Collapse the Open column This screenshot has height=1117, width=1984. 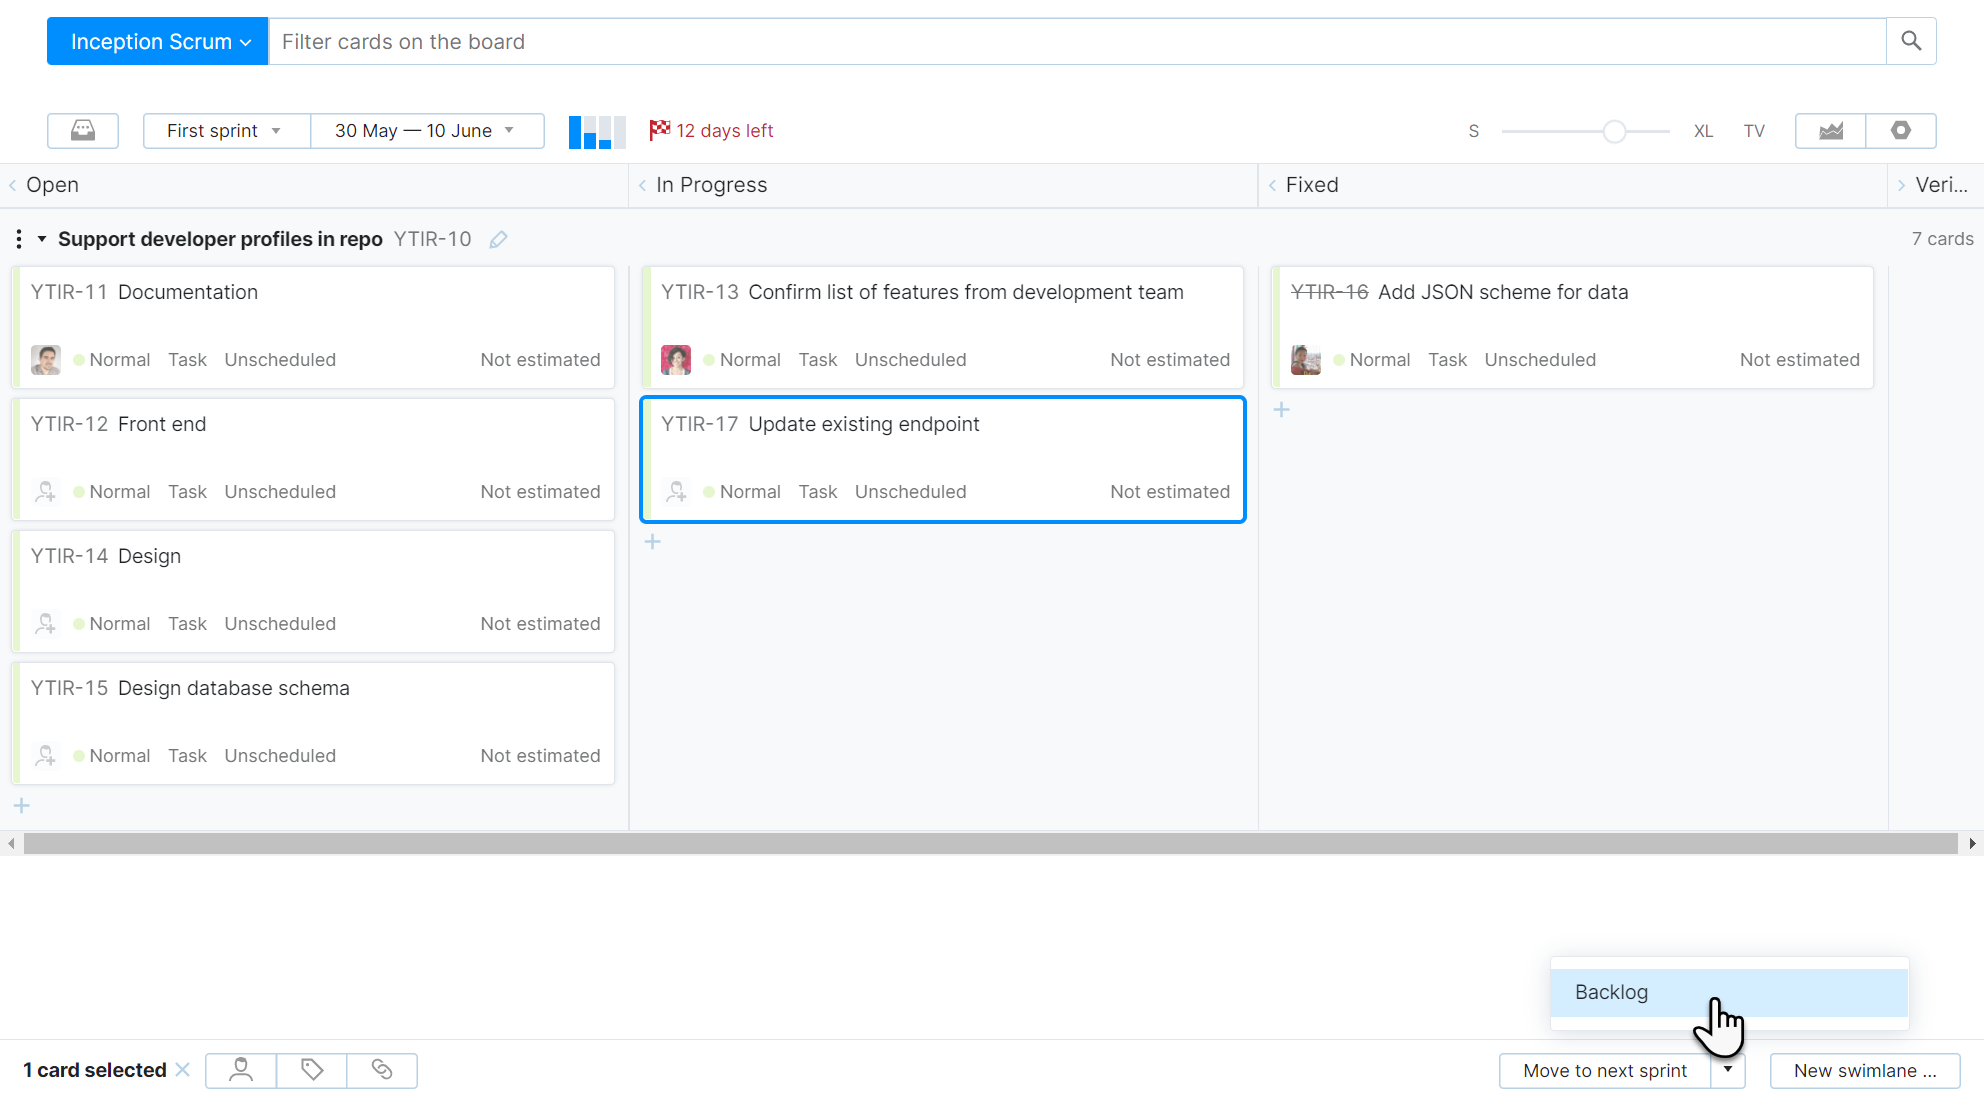coord(12,185)
